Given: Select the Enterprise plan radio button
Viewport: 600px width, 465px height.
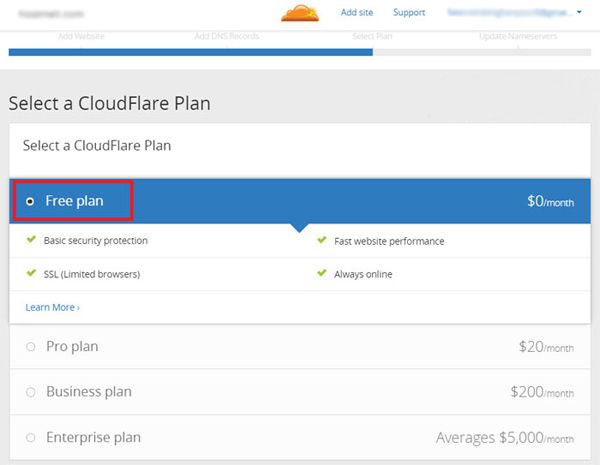Looking at the screenshot, I should pyautogui.click(x=31, y=437).
